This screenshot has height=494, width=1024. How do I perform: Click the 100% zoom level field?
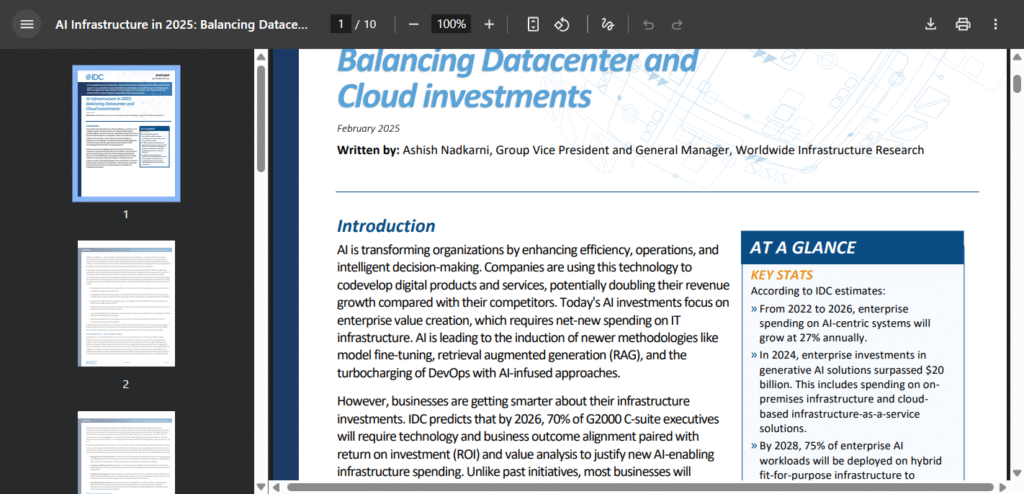coord(451,24)
